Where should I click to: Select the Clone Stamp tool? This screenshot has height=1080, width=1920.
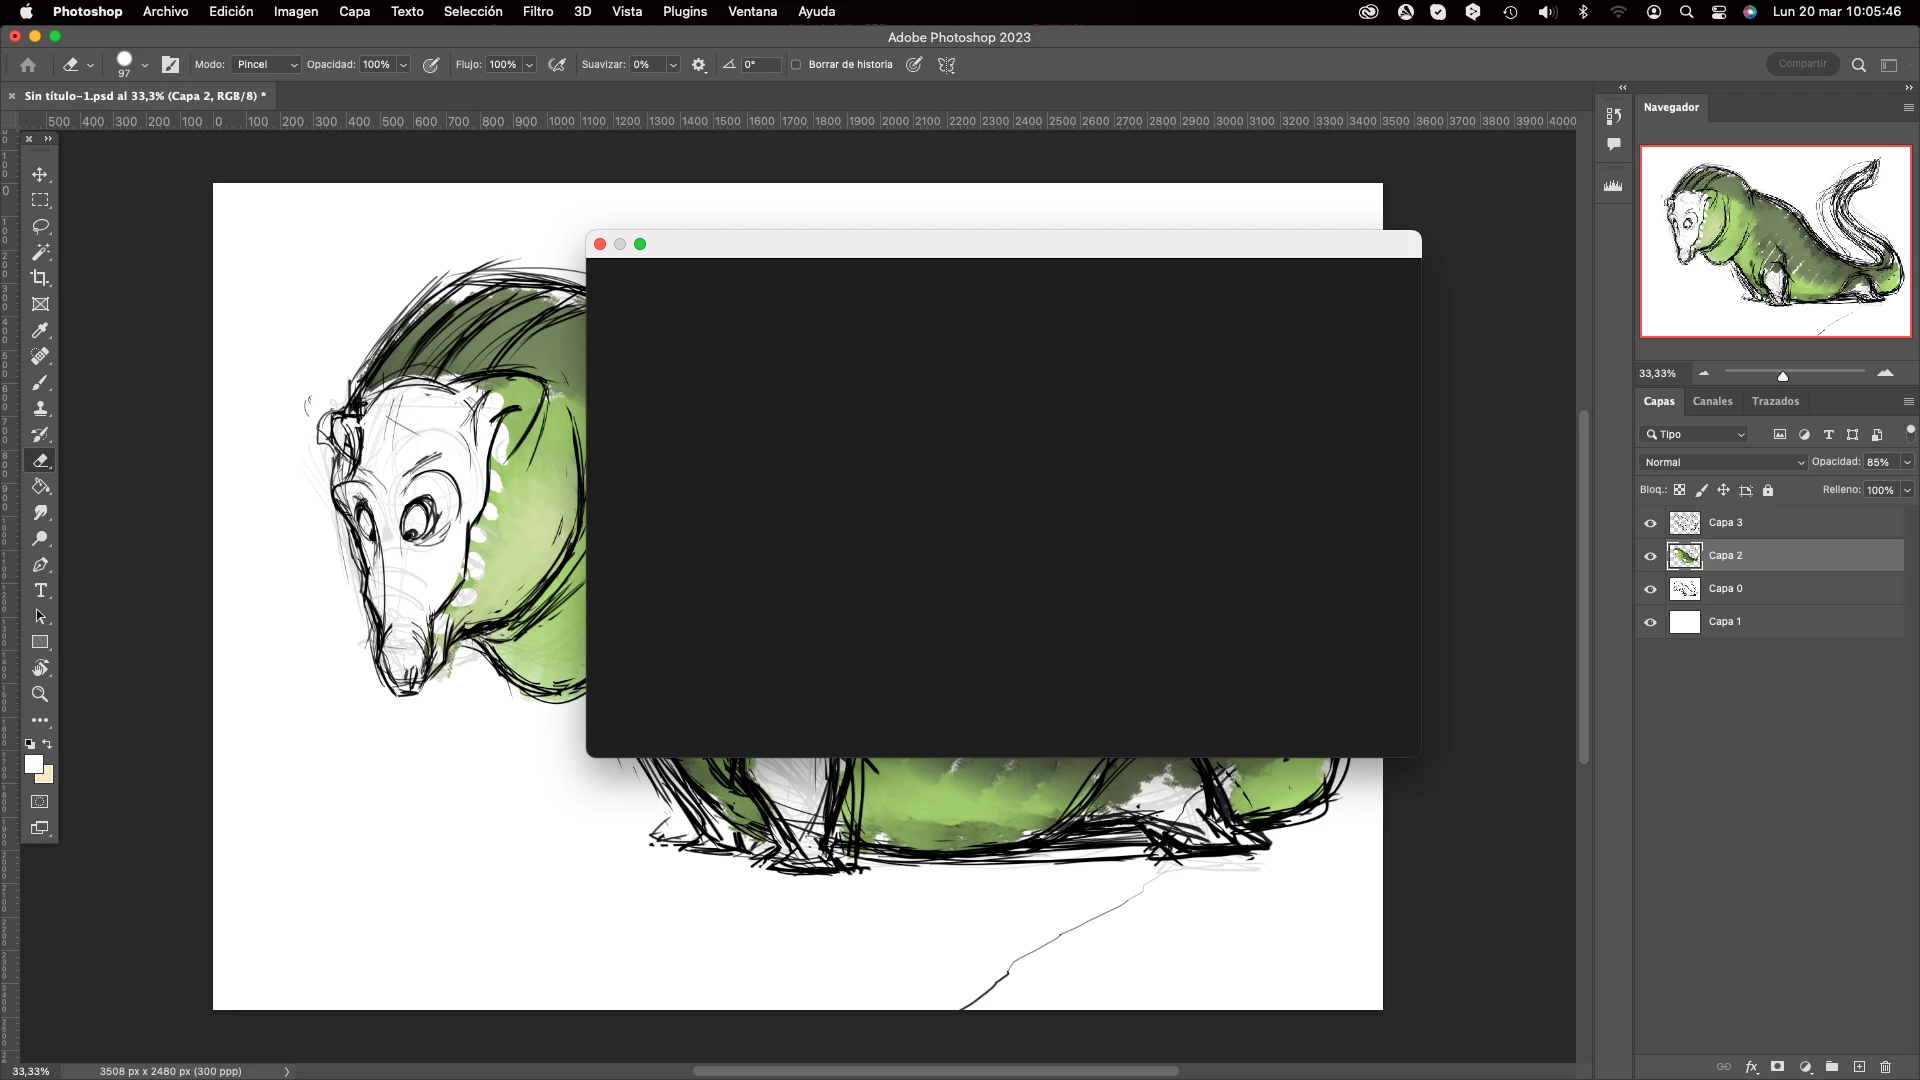pyautogui.click(x=40, y=408)
